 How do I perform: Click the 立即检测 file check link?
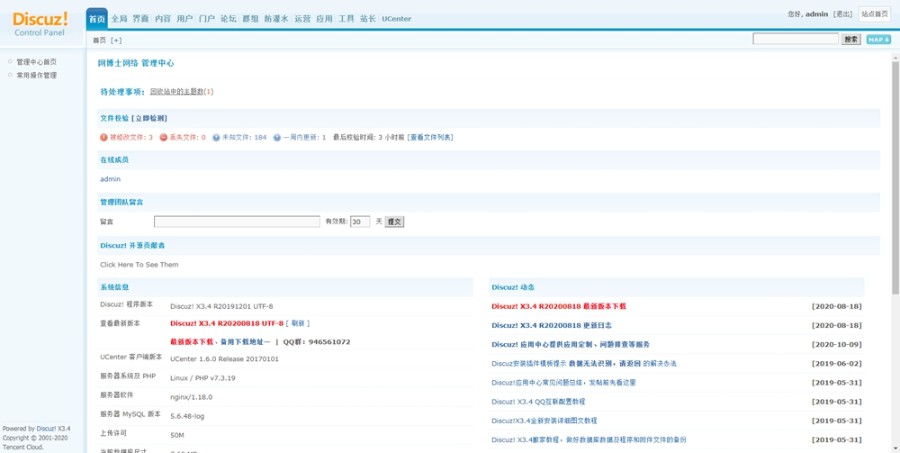pyautogui.click(x=149, y=118)
